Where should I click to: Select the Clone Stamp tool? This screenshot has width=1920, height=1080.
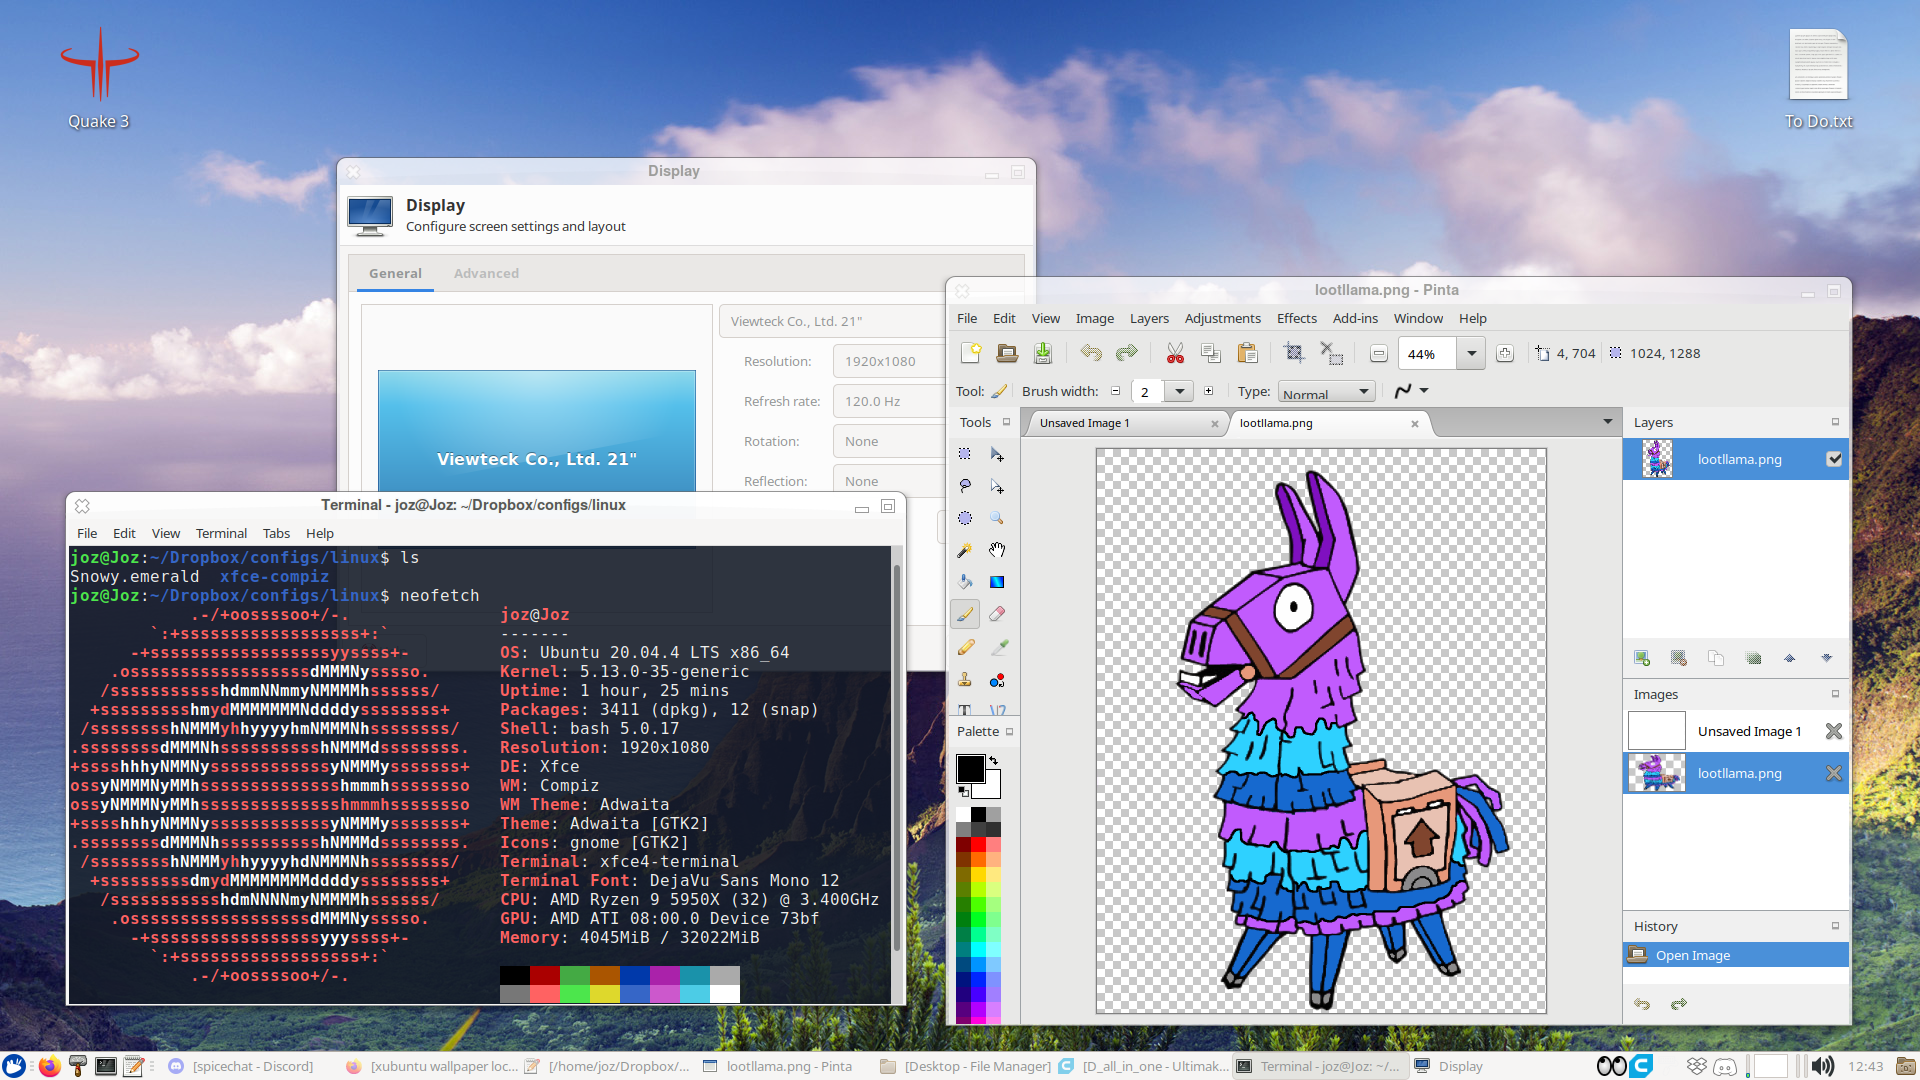[x=965, y=680]
